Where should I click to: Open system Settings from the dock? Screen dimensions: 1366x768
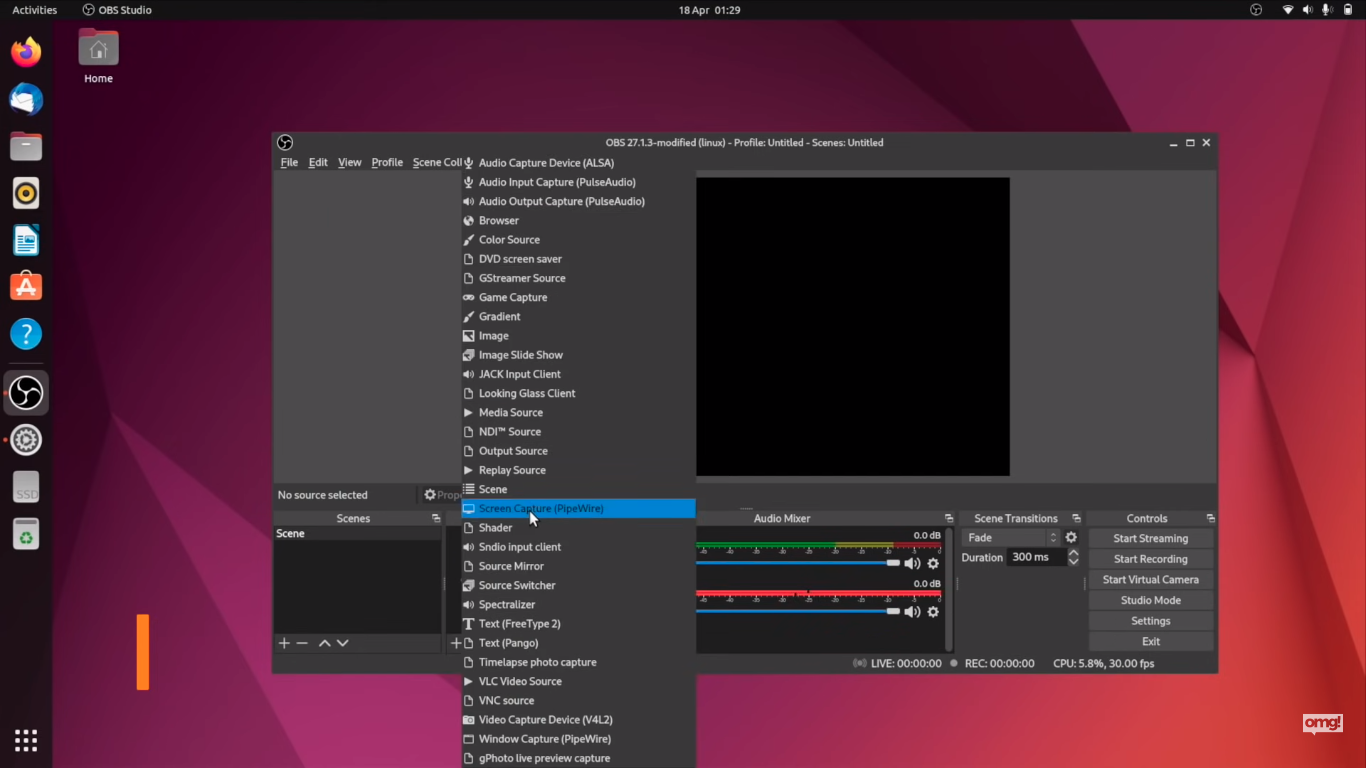click(26, 440)
